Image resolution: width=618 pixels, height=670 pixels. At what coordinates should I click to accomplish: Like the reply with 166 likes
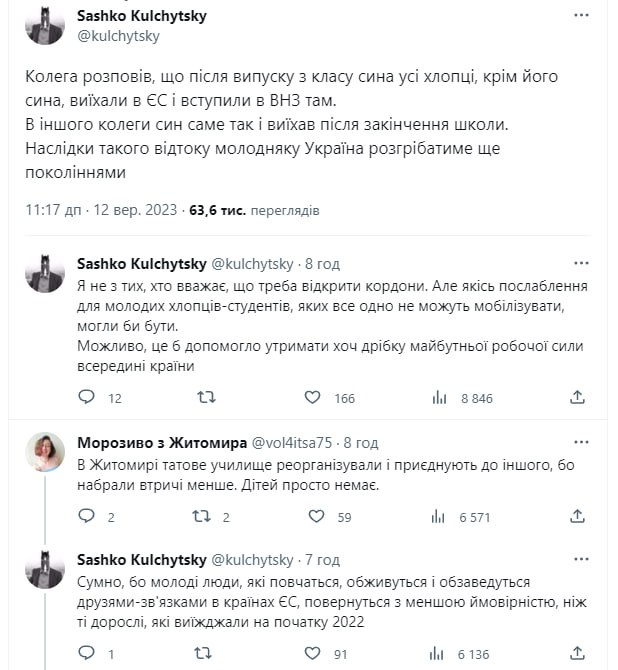pyautogui.click(x=312, y=397)
